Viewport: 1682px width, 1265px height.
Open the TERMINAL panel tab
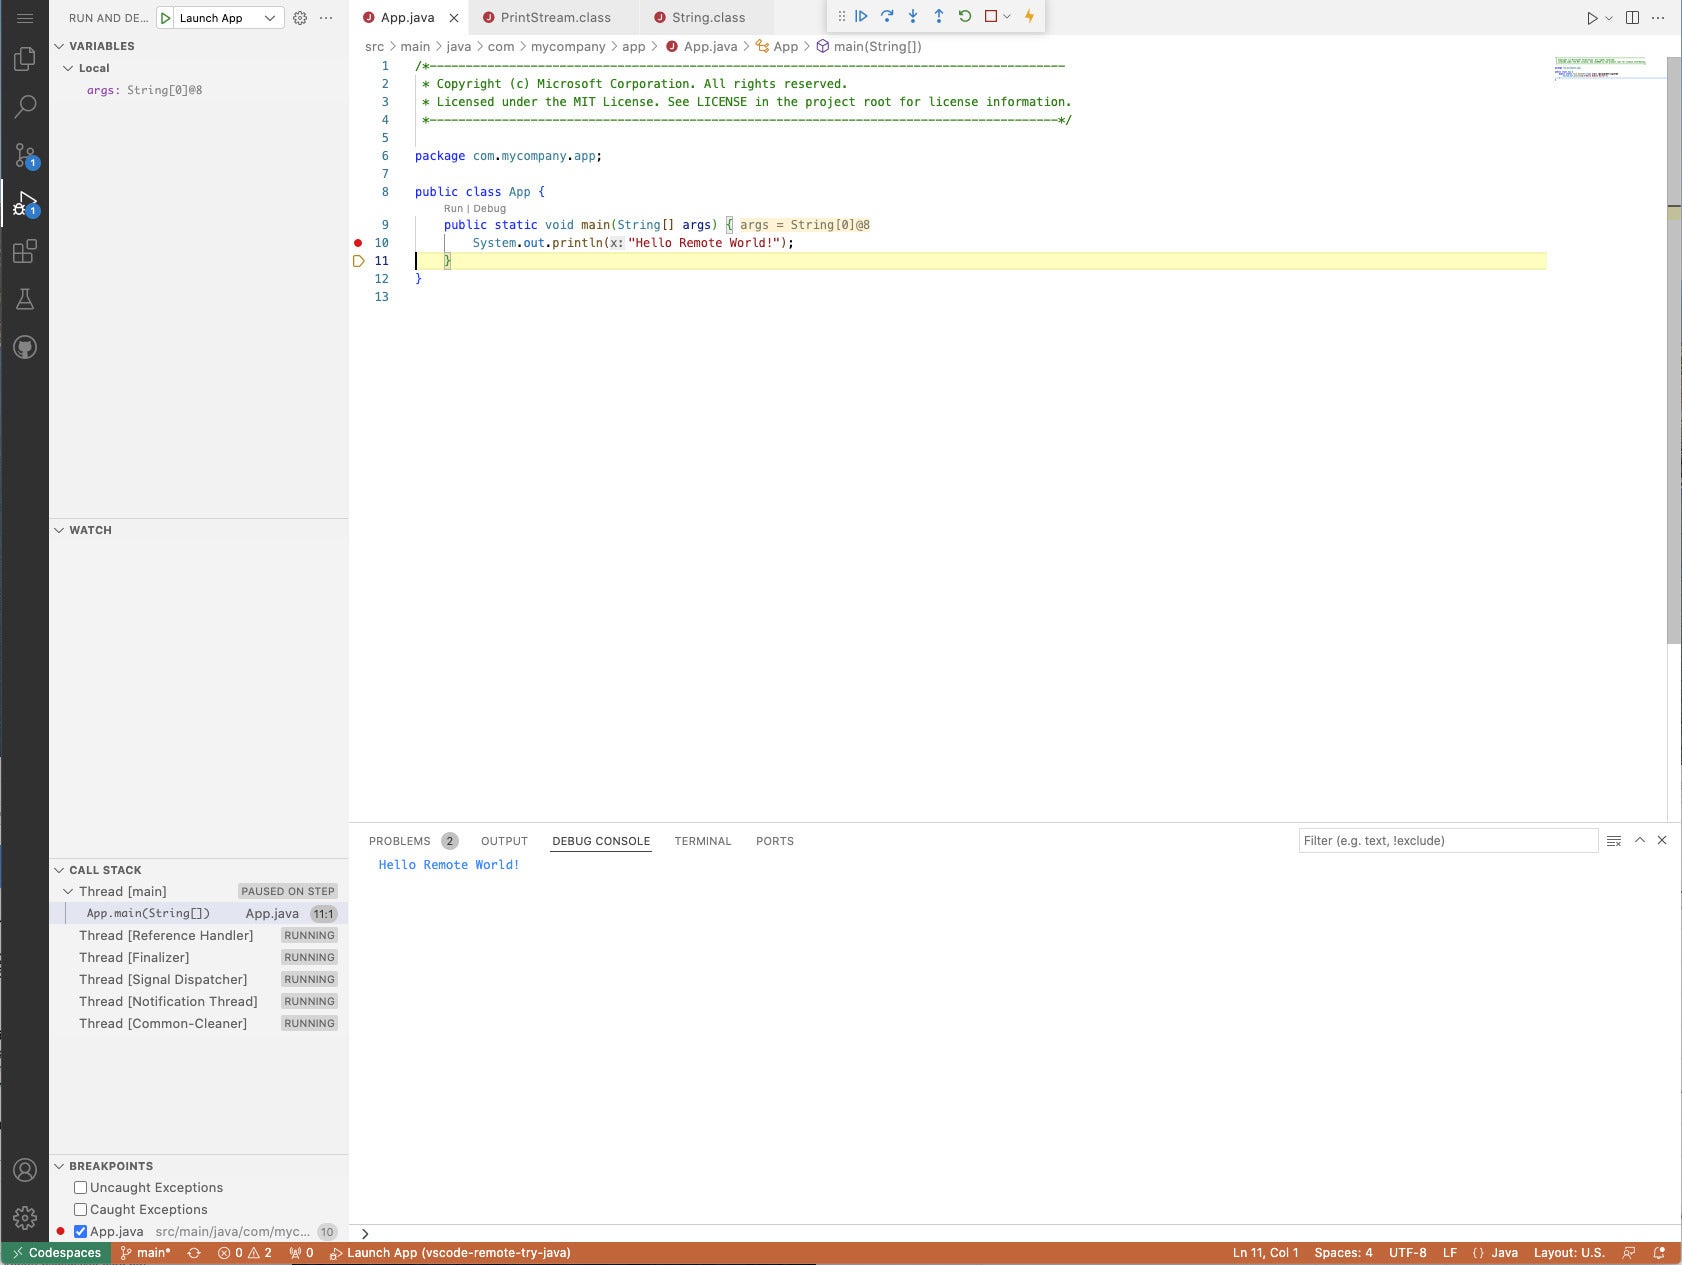click(703, 841)
